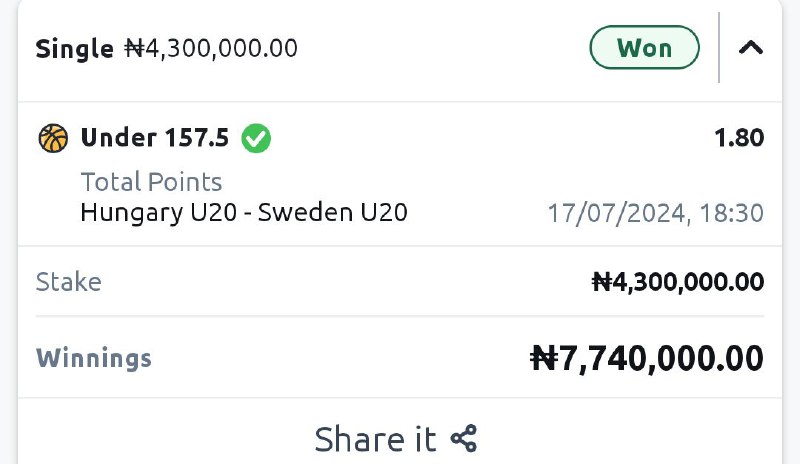
Task: Click the 1.80 odds value
Action: pos(739,138)
